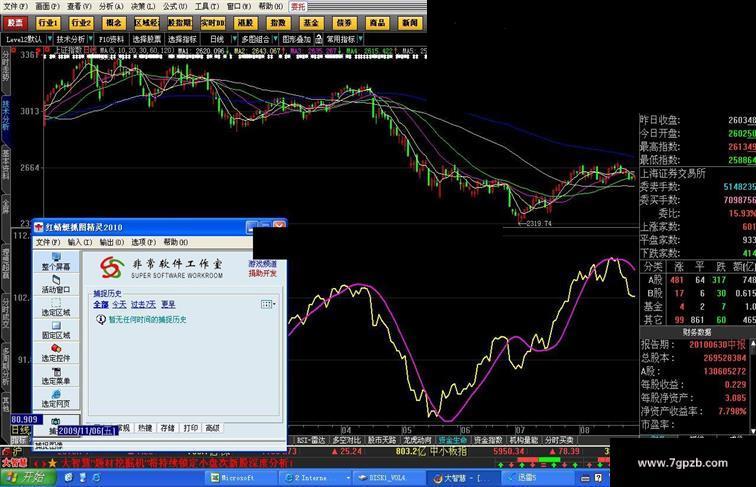Click the info icon beside empty history message
This screenshot has height=487, width=756.
tap(101, 319)
